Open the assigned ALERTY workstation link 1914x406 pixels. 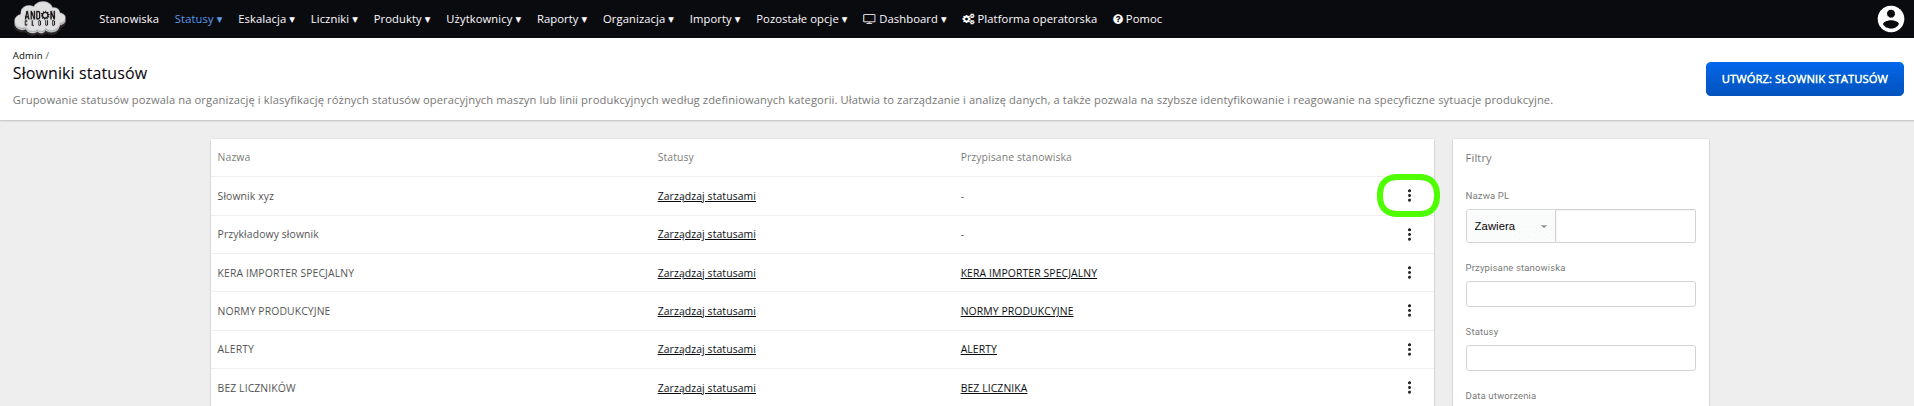[x=978, y=349]
